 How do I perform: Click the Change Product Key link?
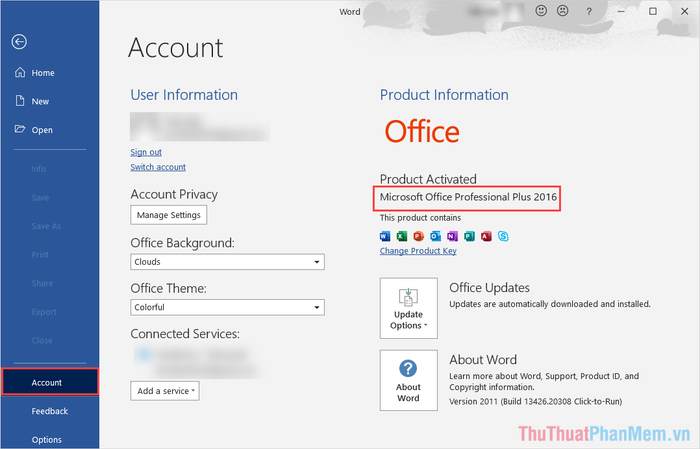(x=418, y=251)
